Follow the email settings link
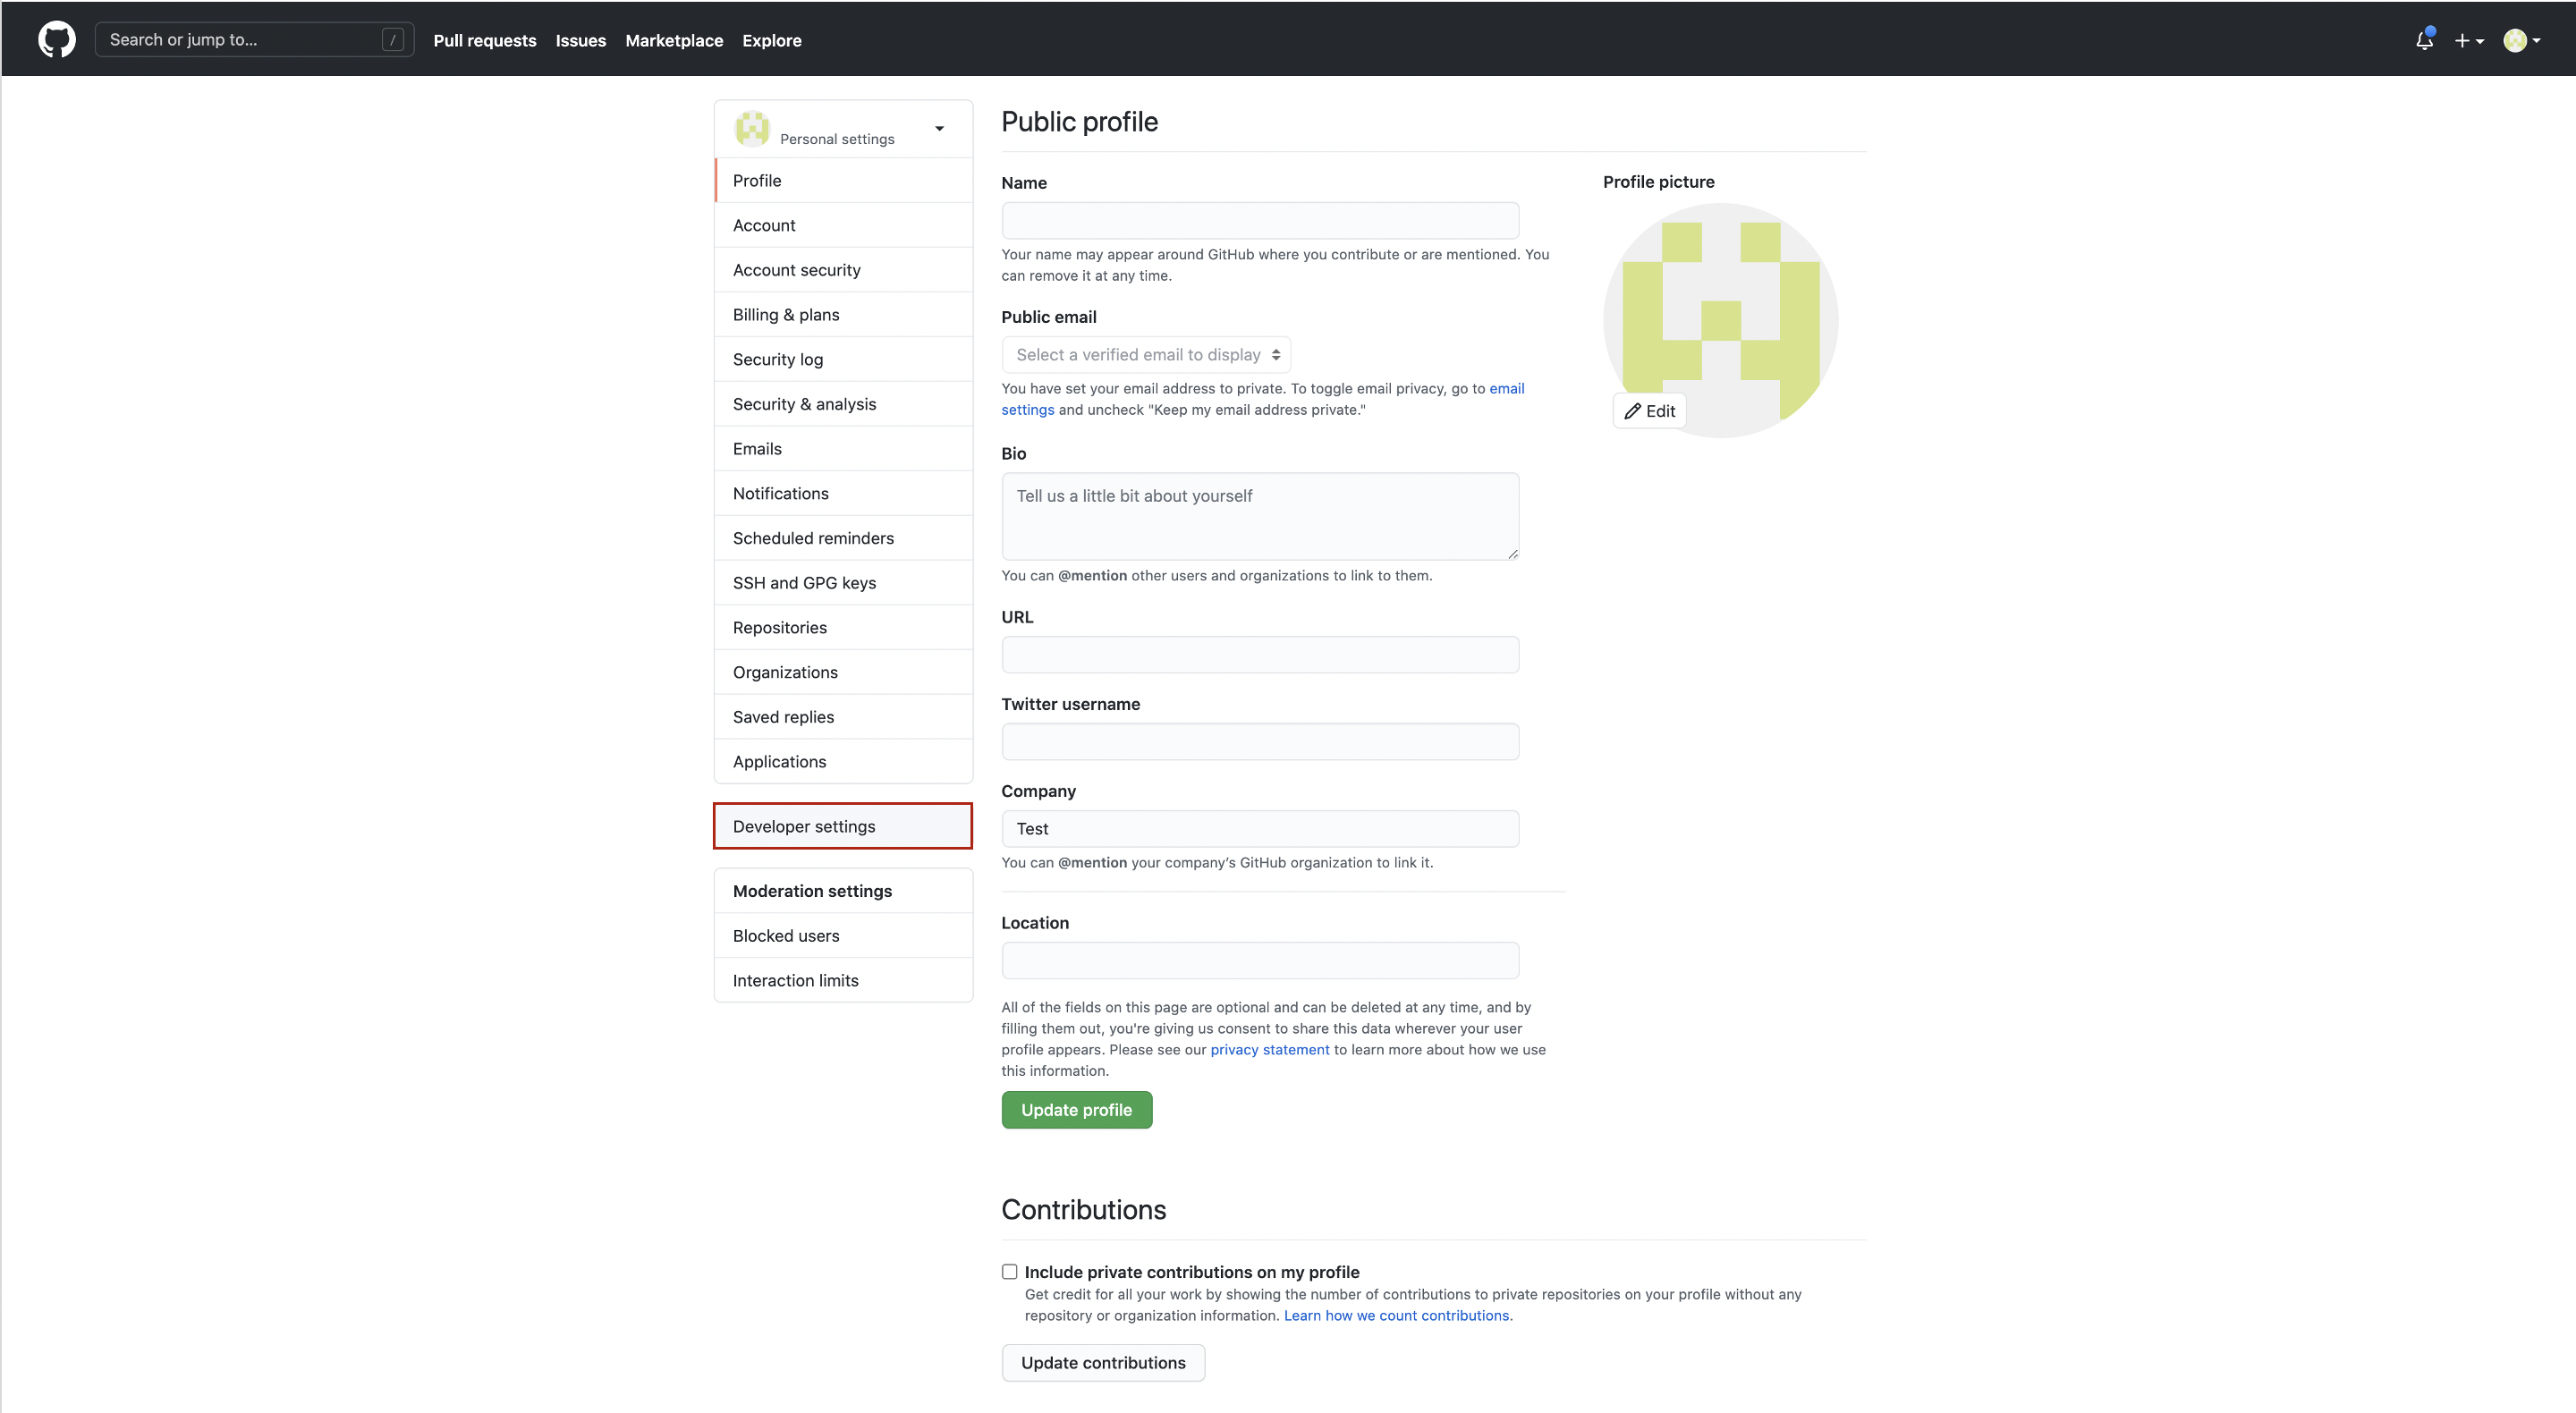This screenshot has height=1413, width=2576. click(x=1506, y=389)
